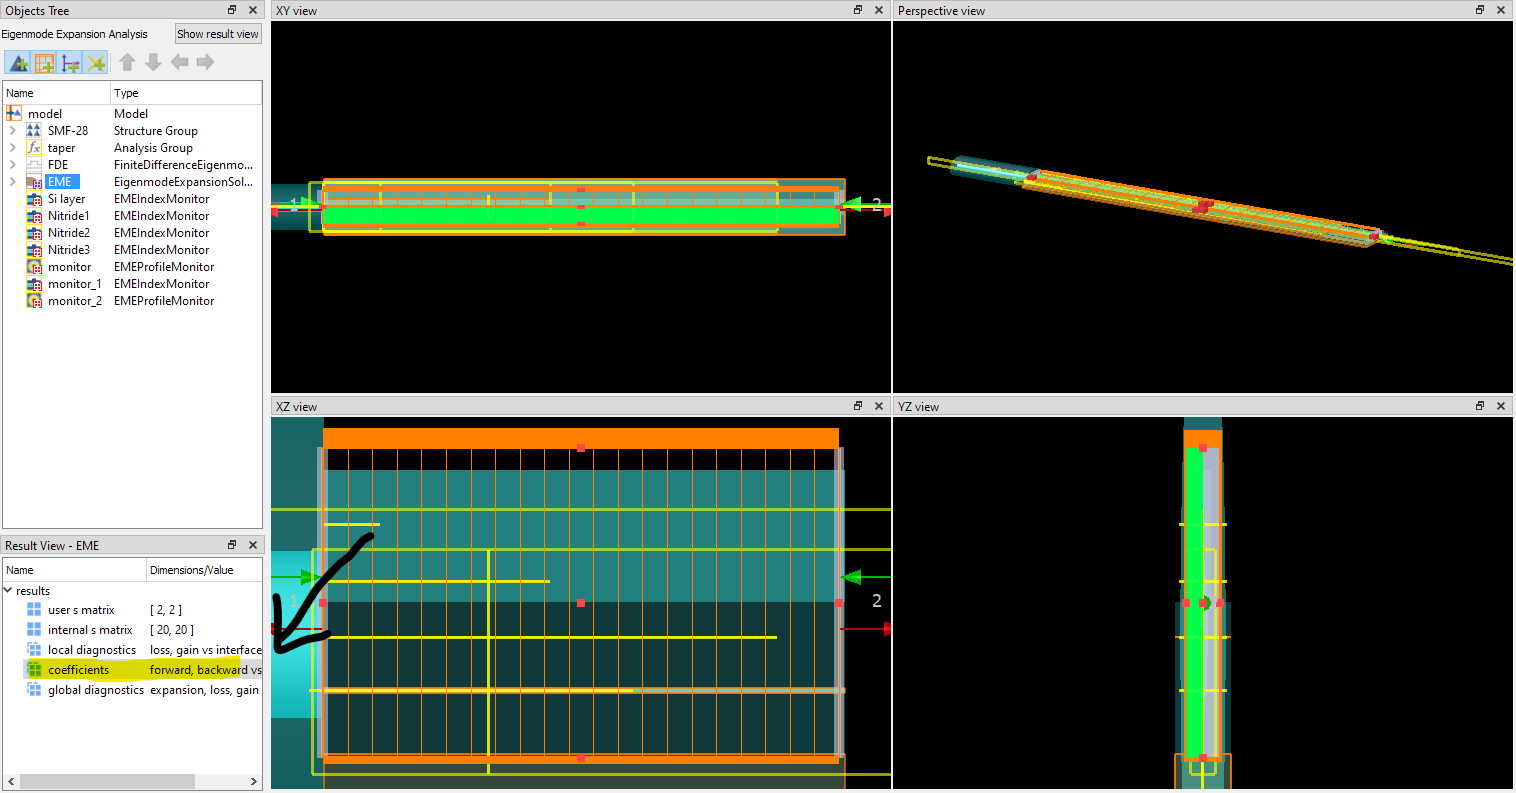Float the Objects Tree panel
Viewport: 1516px width, 793px height.
232,10
